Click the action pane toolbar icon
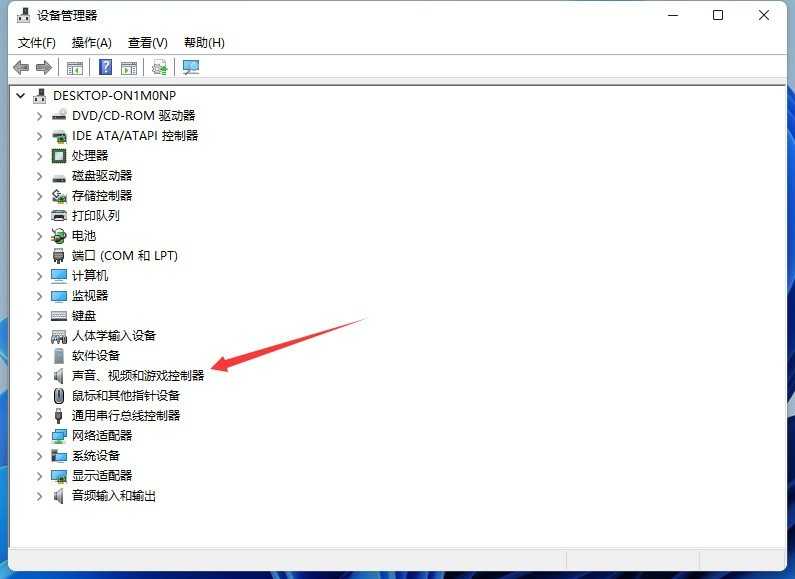 (x=129, y=67)
